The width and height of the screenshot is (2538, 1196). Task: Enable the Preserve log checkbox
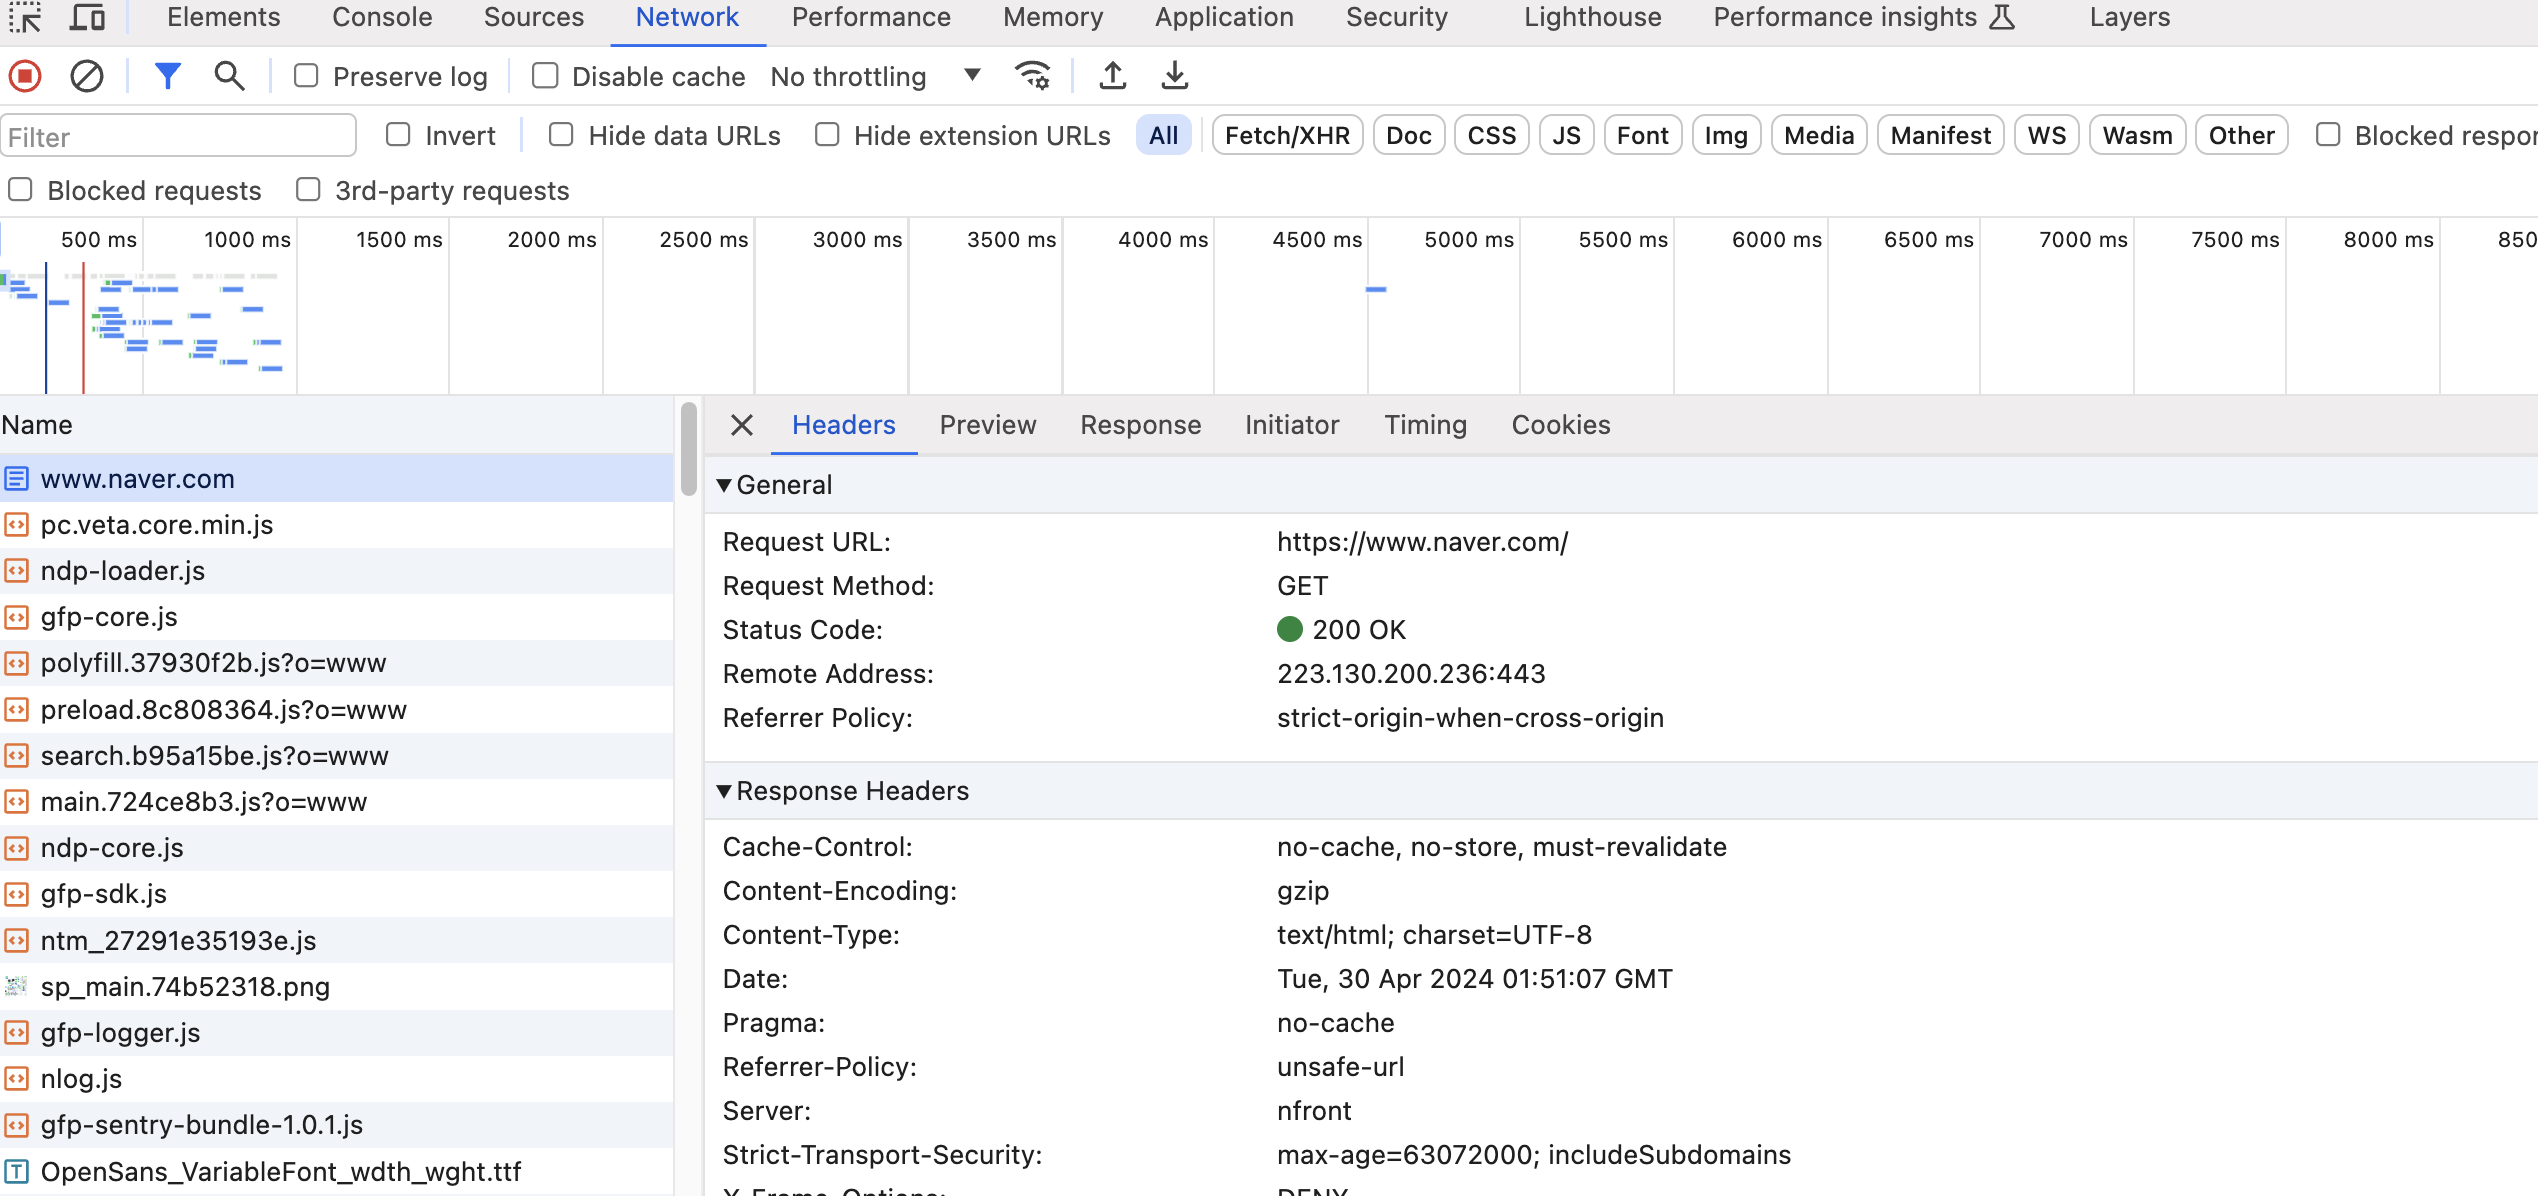coord(306,76)
